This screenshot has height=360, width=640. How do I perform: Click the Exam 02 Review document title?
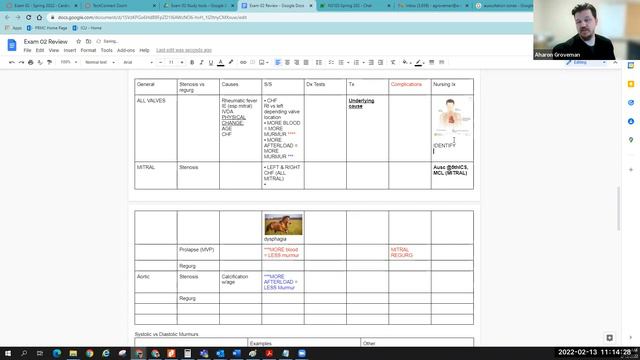point(46,42)
